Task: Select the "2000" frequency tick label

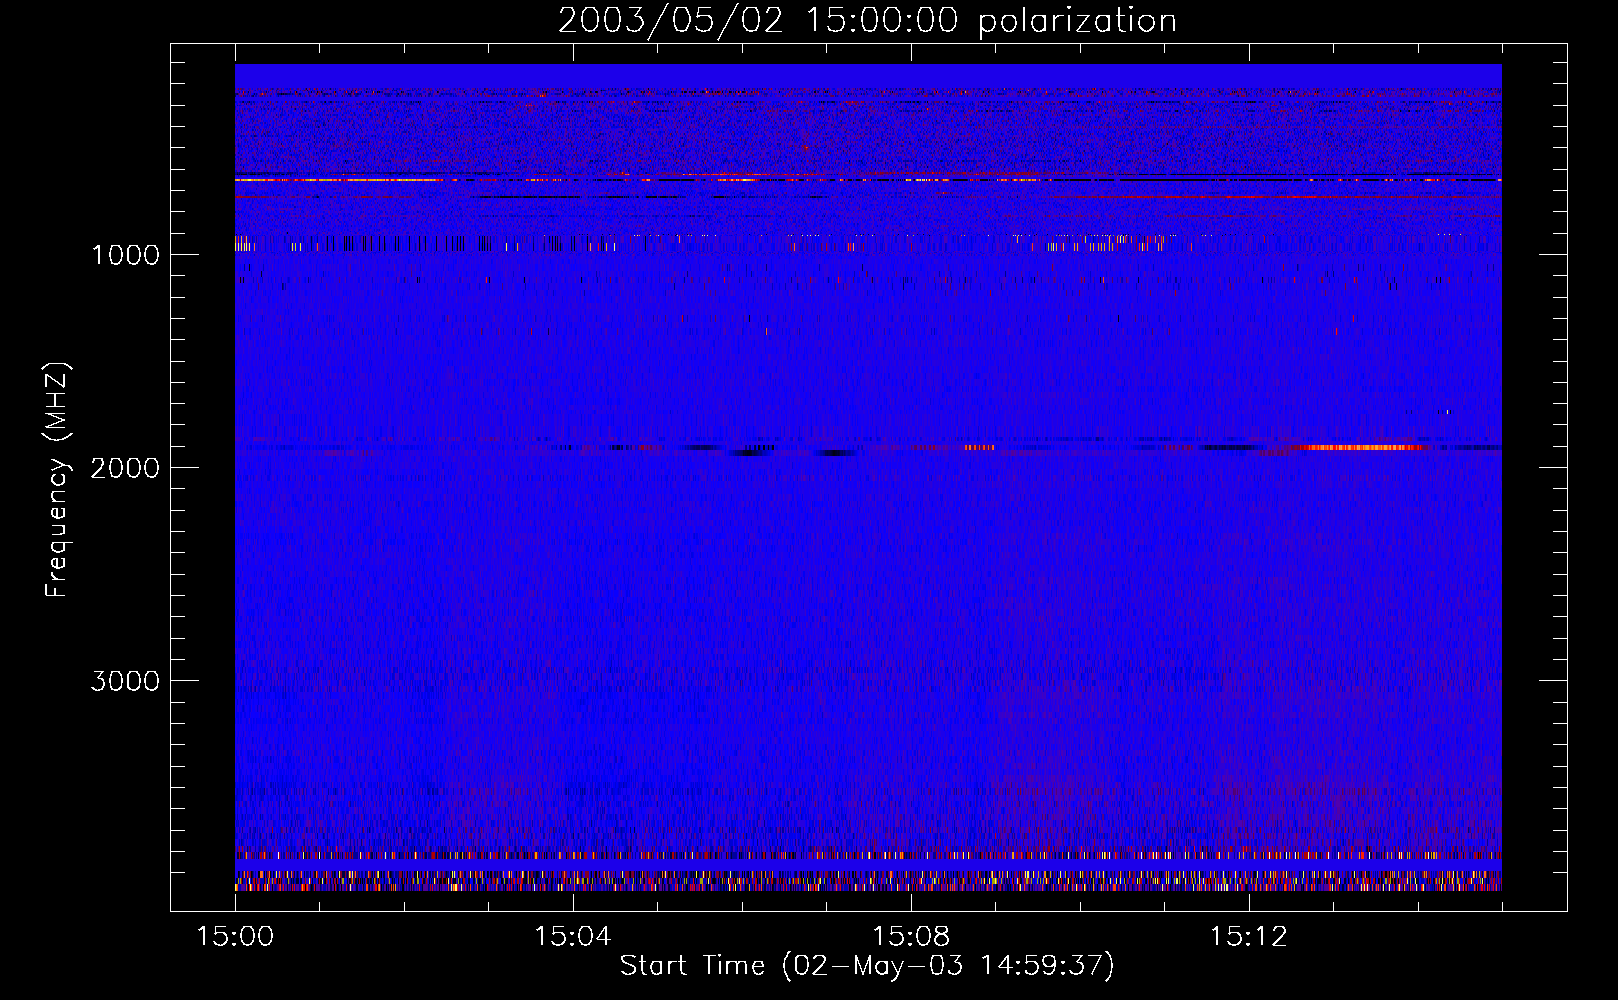Action: [125, 468]
